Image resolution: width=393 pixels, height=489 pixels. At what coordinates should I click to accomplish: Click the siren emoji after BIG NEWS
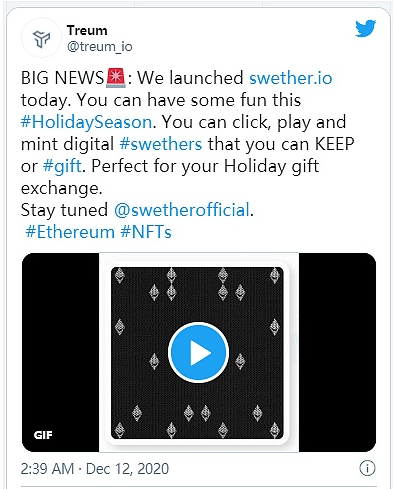(116, 78)
